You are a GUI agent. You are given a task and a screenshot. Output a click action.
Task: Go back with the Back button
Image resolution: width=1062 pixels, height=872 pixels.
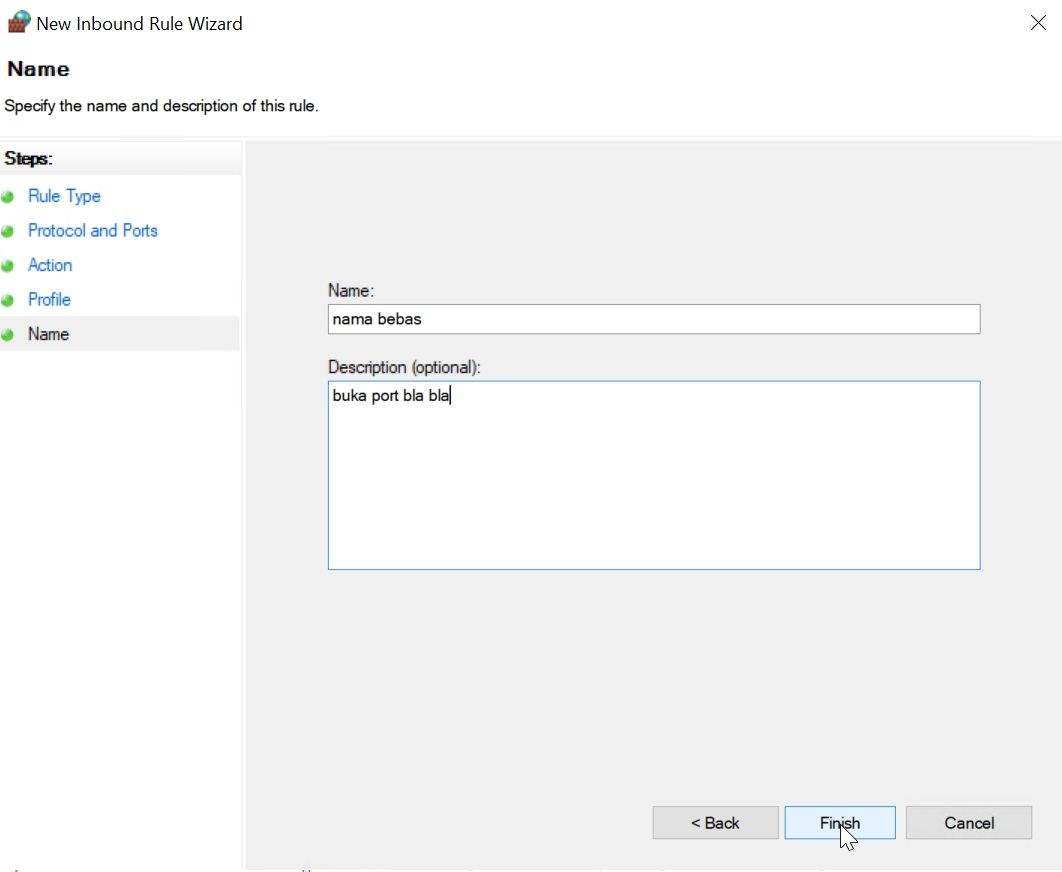pyautogui.click(x=715, y=823)
